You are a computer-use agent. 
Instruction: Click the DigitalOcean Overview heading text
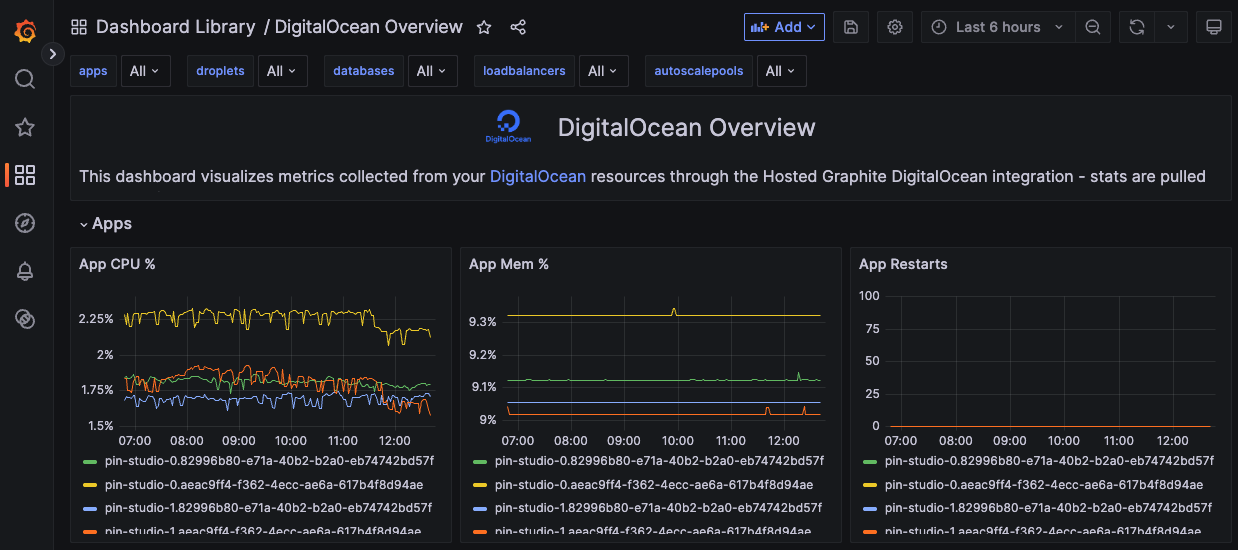click(x=686, y=127)
